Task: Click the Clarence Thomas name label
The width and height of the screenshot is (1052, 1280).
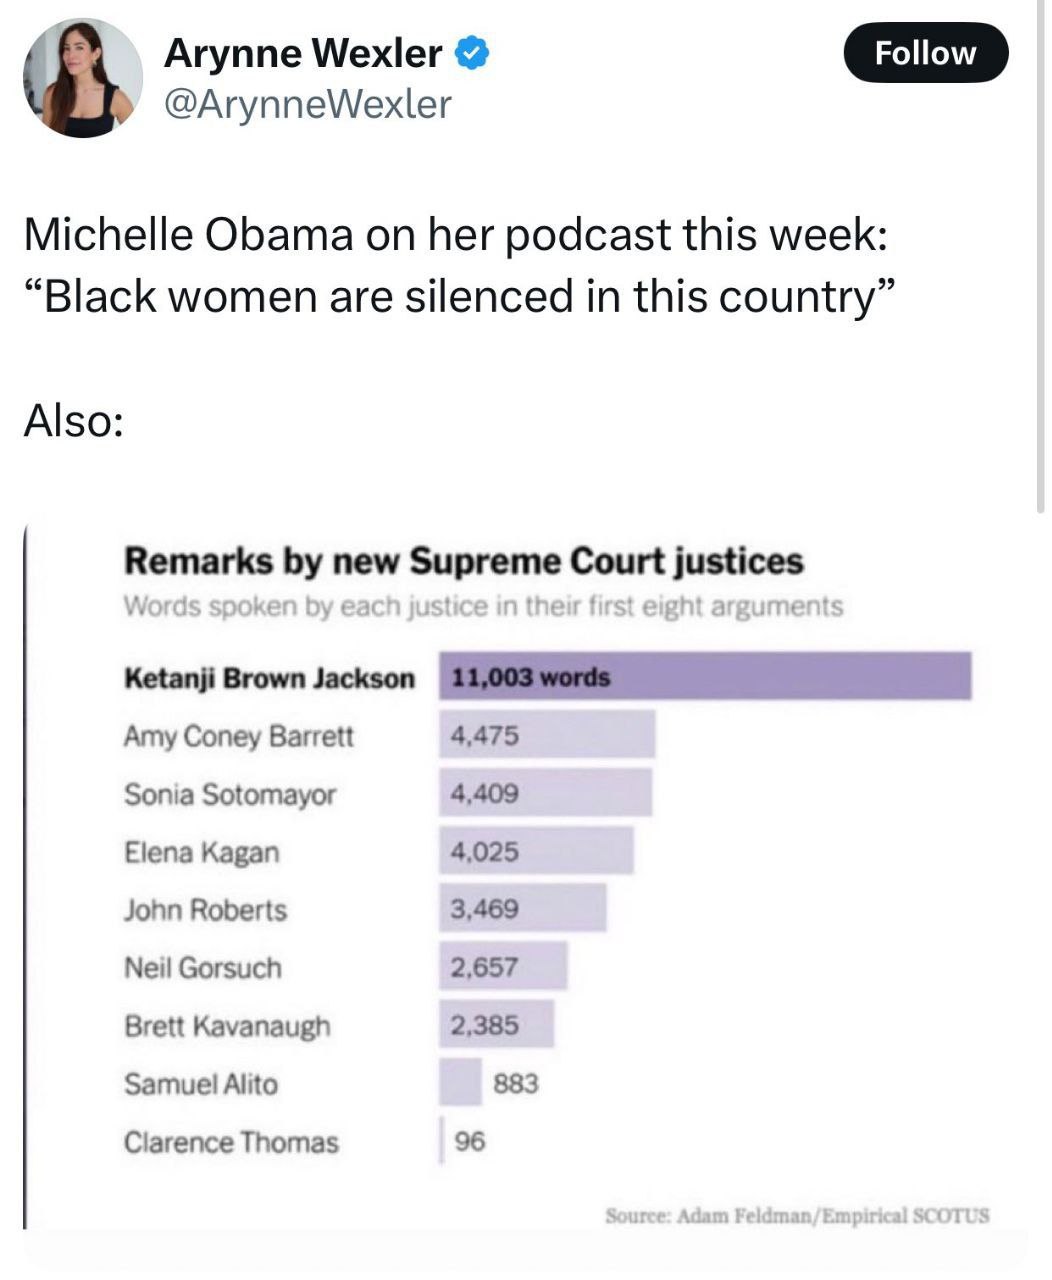Action: click(231, 1142)
